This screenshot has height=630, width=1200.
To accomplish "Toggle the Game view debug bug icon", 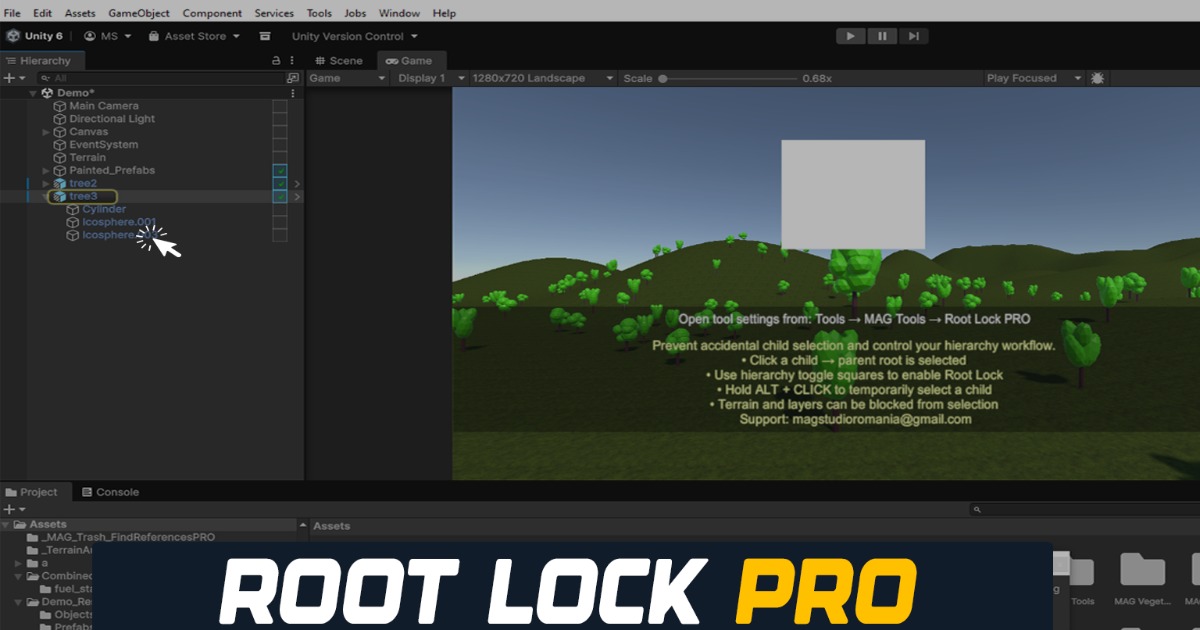I will pyautogui.click(x=1097, y=77).
